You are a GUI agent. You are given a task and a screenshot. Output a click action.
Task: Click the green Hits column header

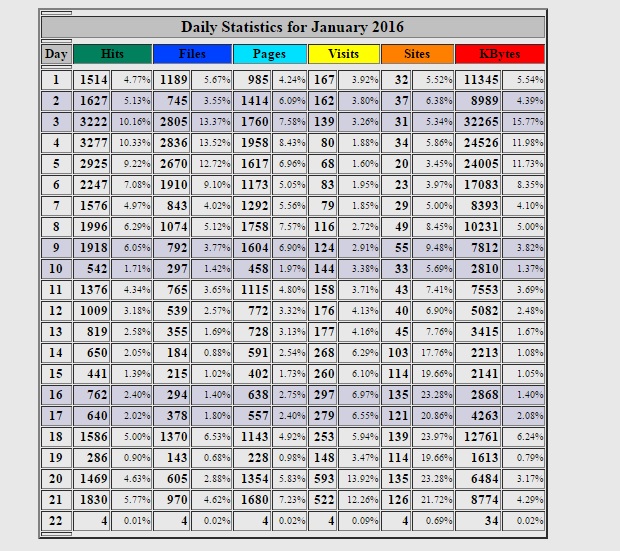[112, 54]
